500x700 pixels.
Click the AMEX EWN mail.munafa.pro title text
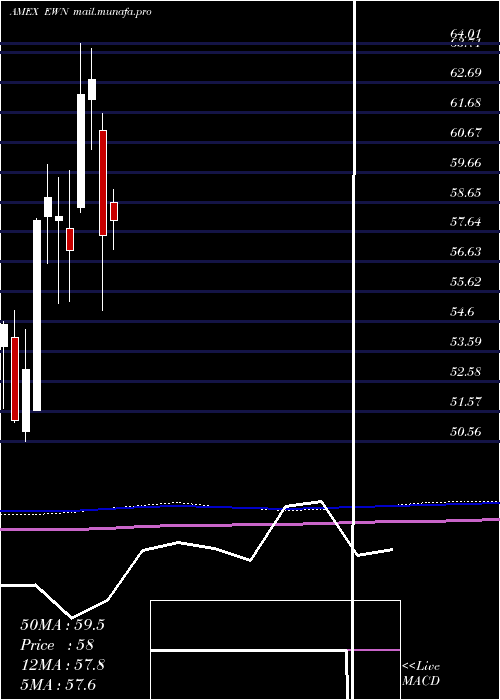click(80, 12)
